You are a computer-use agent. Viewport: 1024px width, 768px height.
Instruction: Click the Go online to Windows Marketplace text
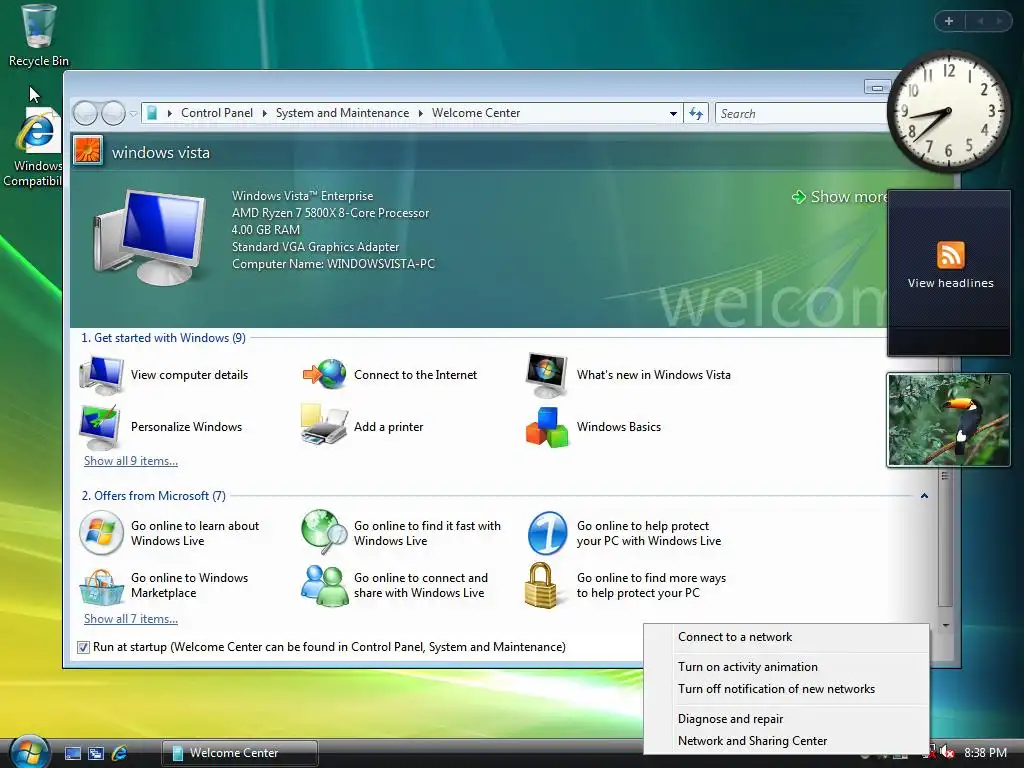click(x=189, y=586)
